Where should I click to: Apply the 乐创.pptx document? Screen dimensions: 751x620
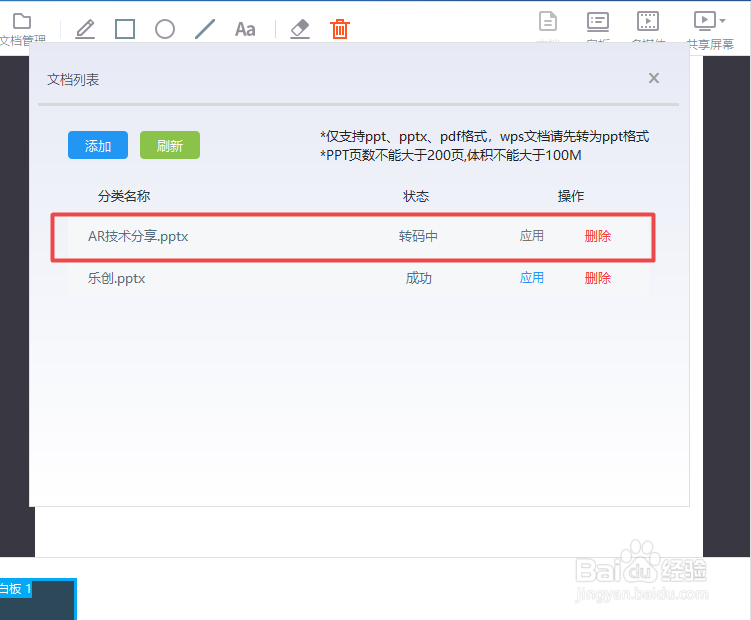coord(532,278)
